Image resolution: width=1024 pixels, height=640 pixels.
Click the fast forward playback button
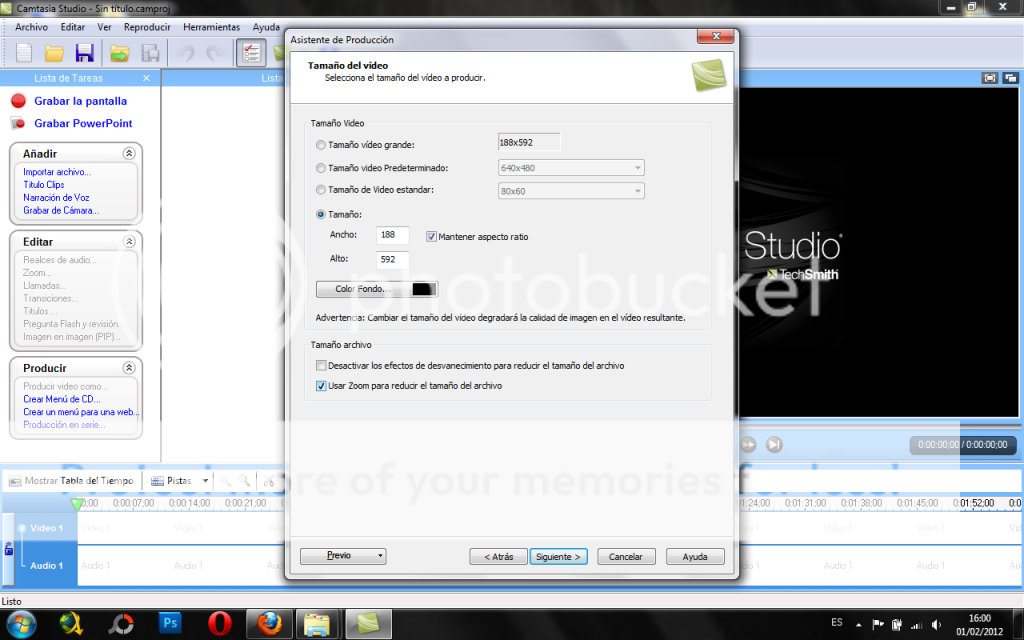[x=748, y=444]
